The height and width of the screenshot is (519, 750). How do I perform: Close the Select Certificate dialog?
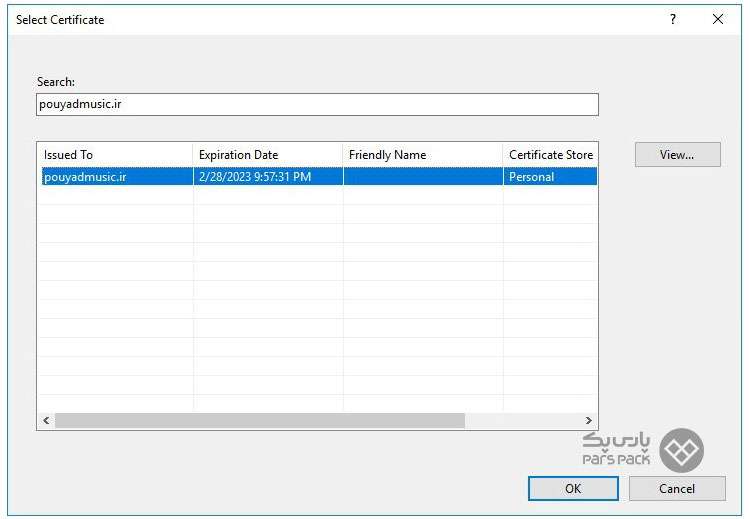pyautogui.click(x=717, y=19)
